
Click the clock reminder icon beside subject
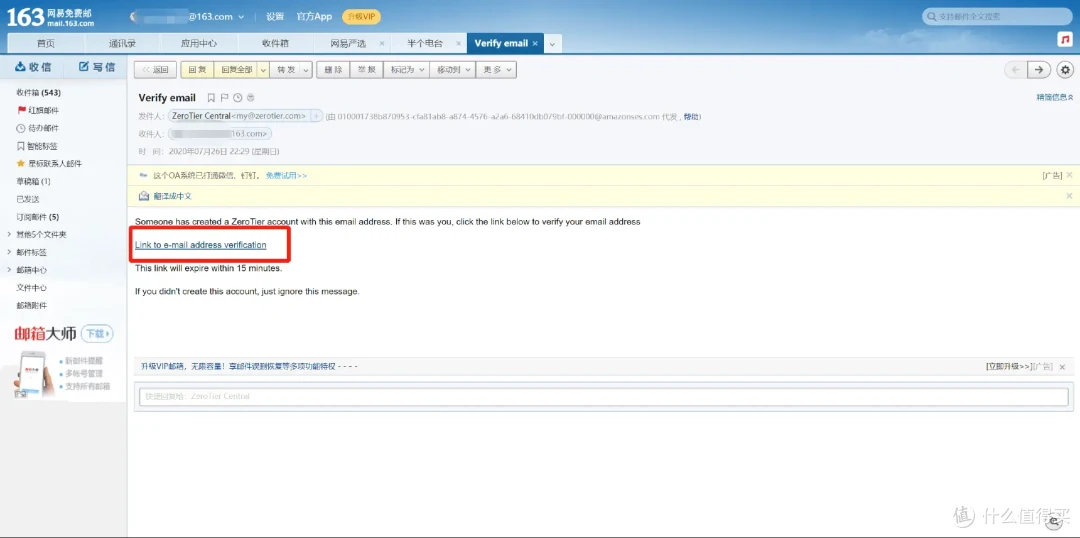pos(238,98)
